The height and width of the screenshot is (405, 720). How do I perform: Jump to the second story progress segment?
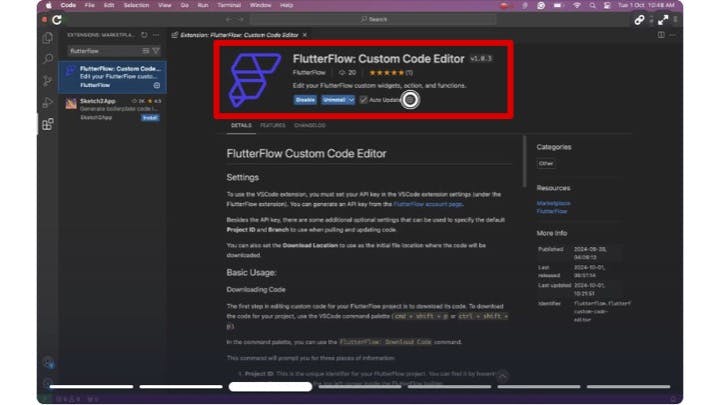point(181,387)
